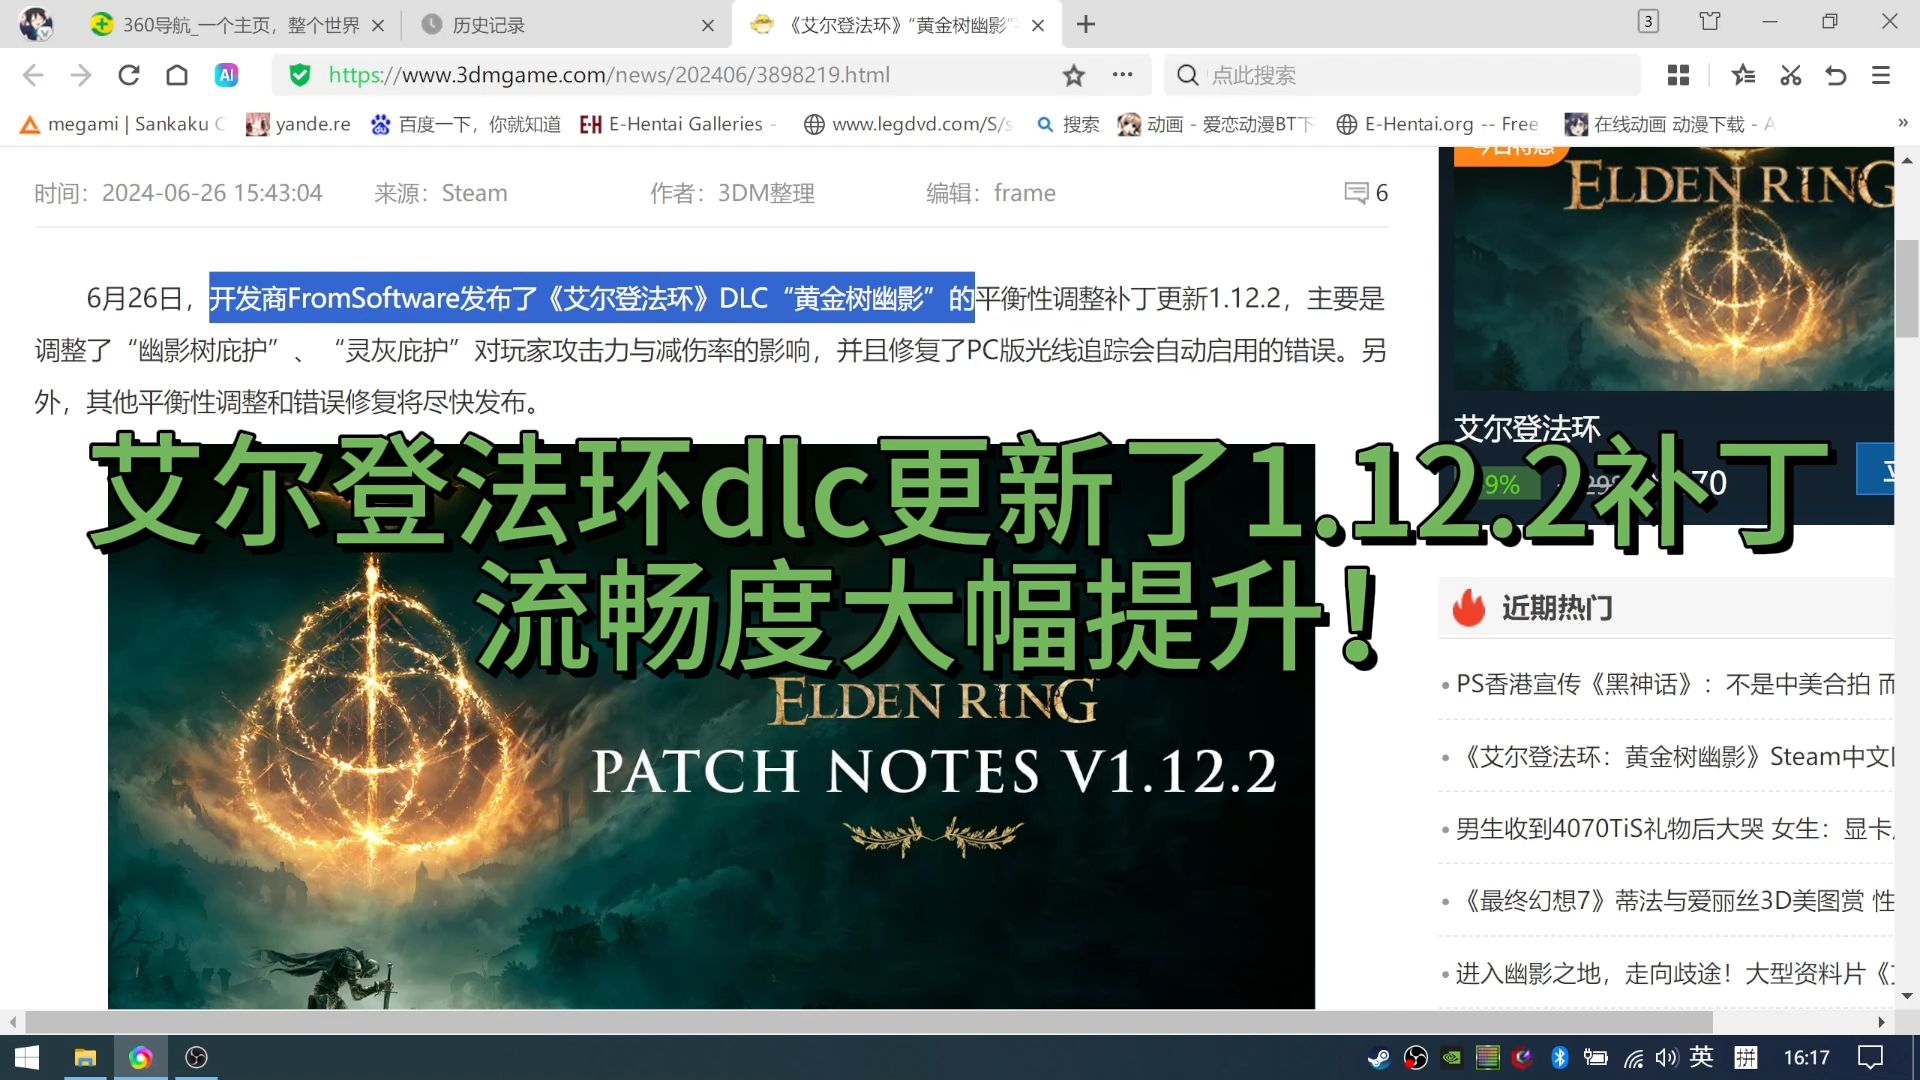The image size is (1920, 1080).
Task: Open the skin shirt icon in the title bar
Action: click(1710, 21)
